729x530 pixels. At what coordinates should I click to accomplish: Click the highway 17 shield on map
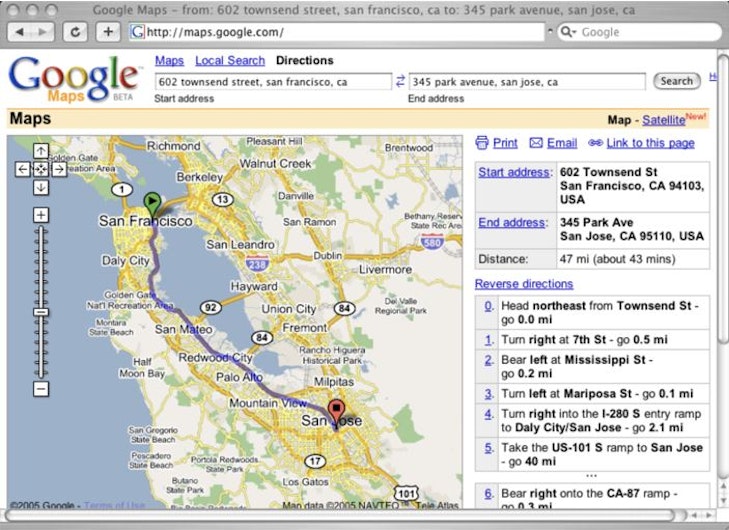tap(315, 461)
